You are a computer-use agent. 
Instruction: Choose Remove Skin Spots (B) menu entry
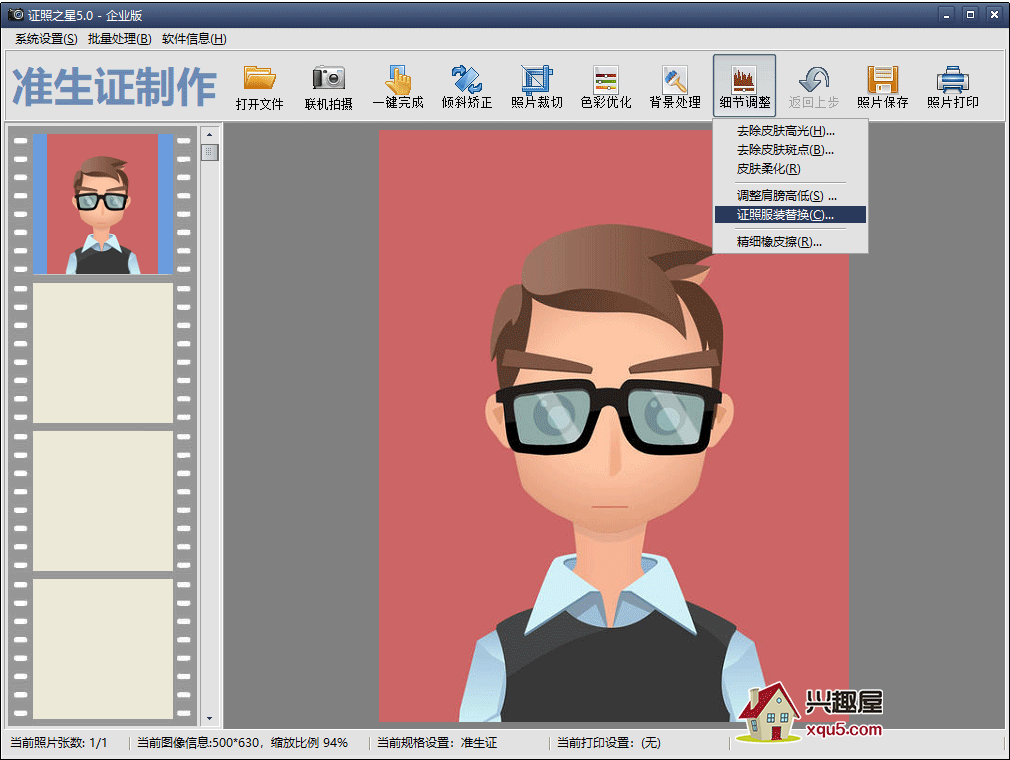click(x=785, y=150)
